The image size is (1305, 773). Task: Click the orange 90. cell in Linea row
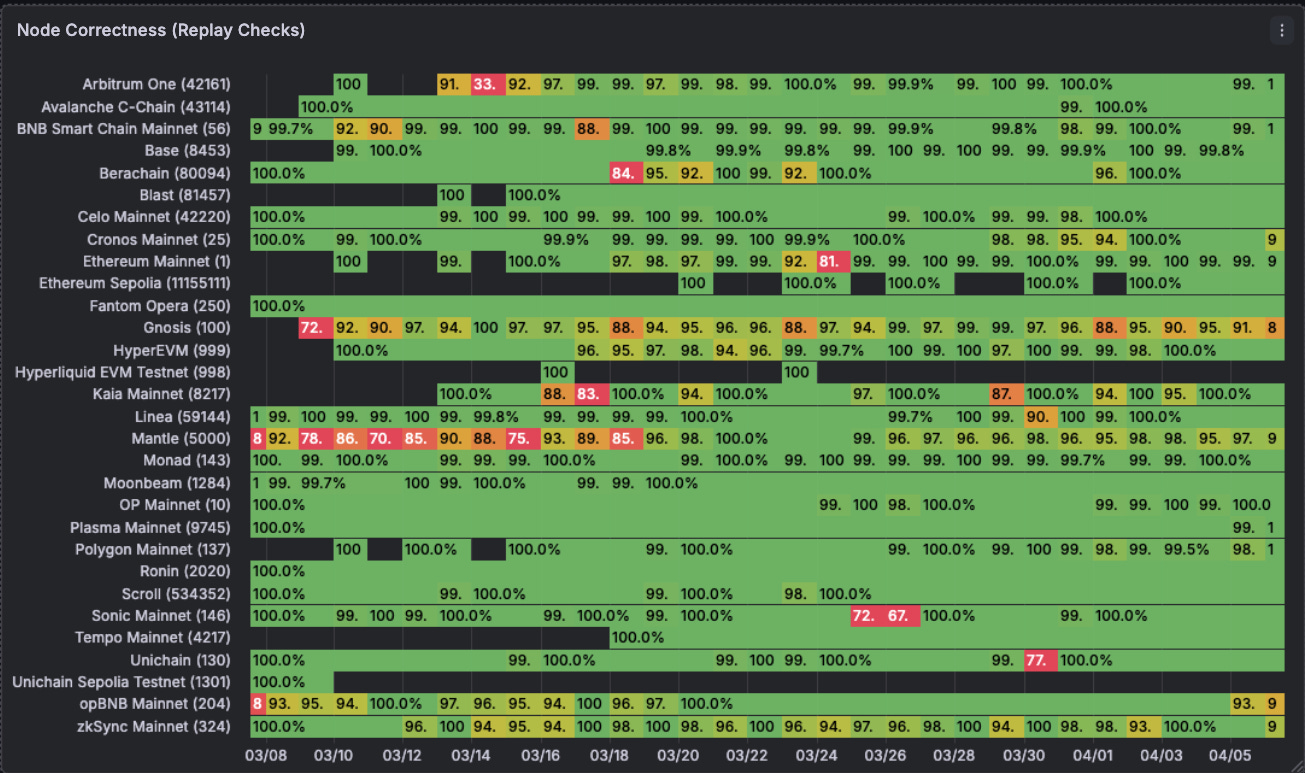1041,416
